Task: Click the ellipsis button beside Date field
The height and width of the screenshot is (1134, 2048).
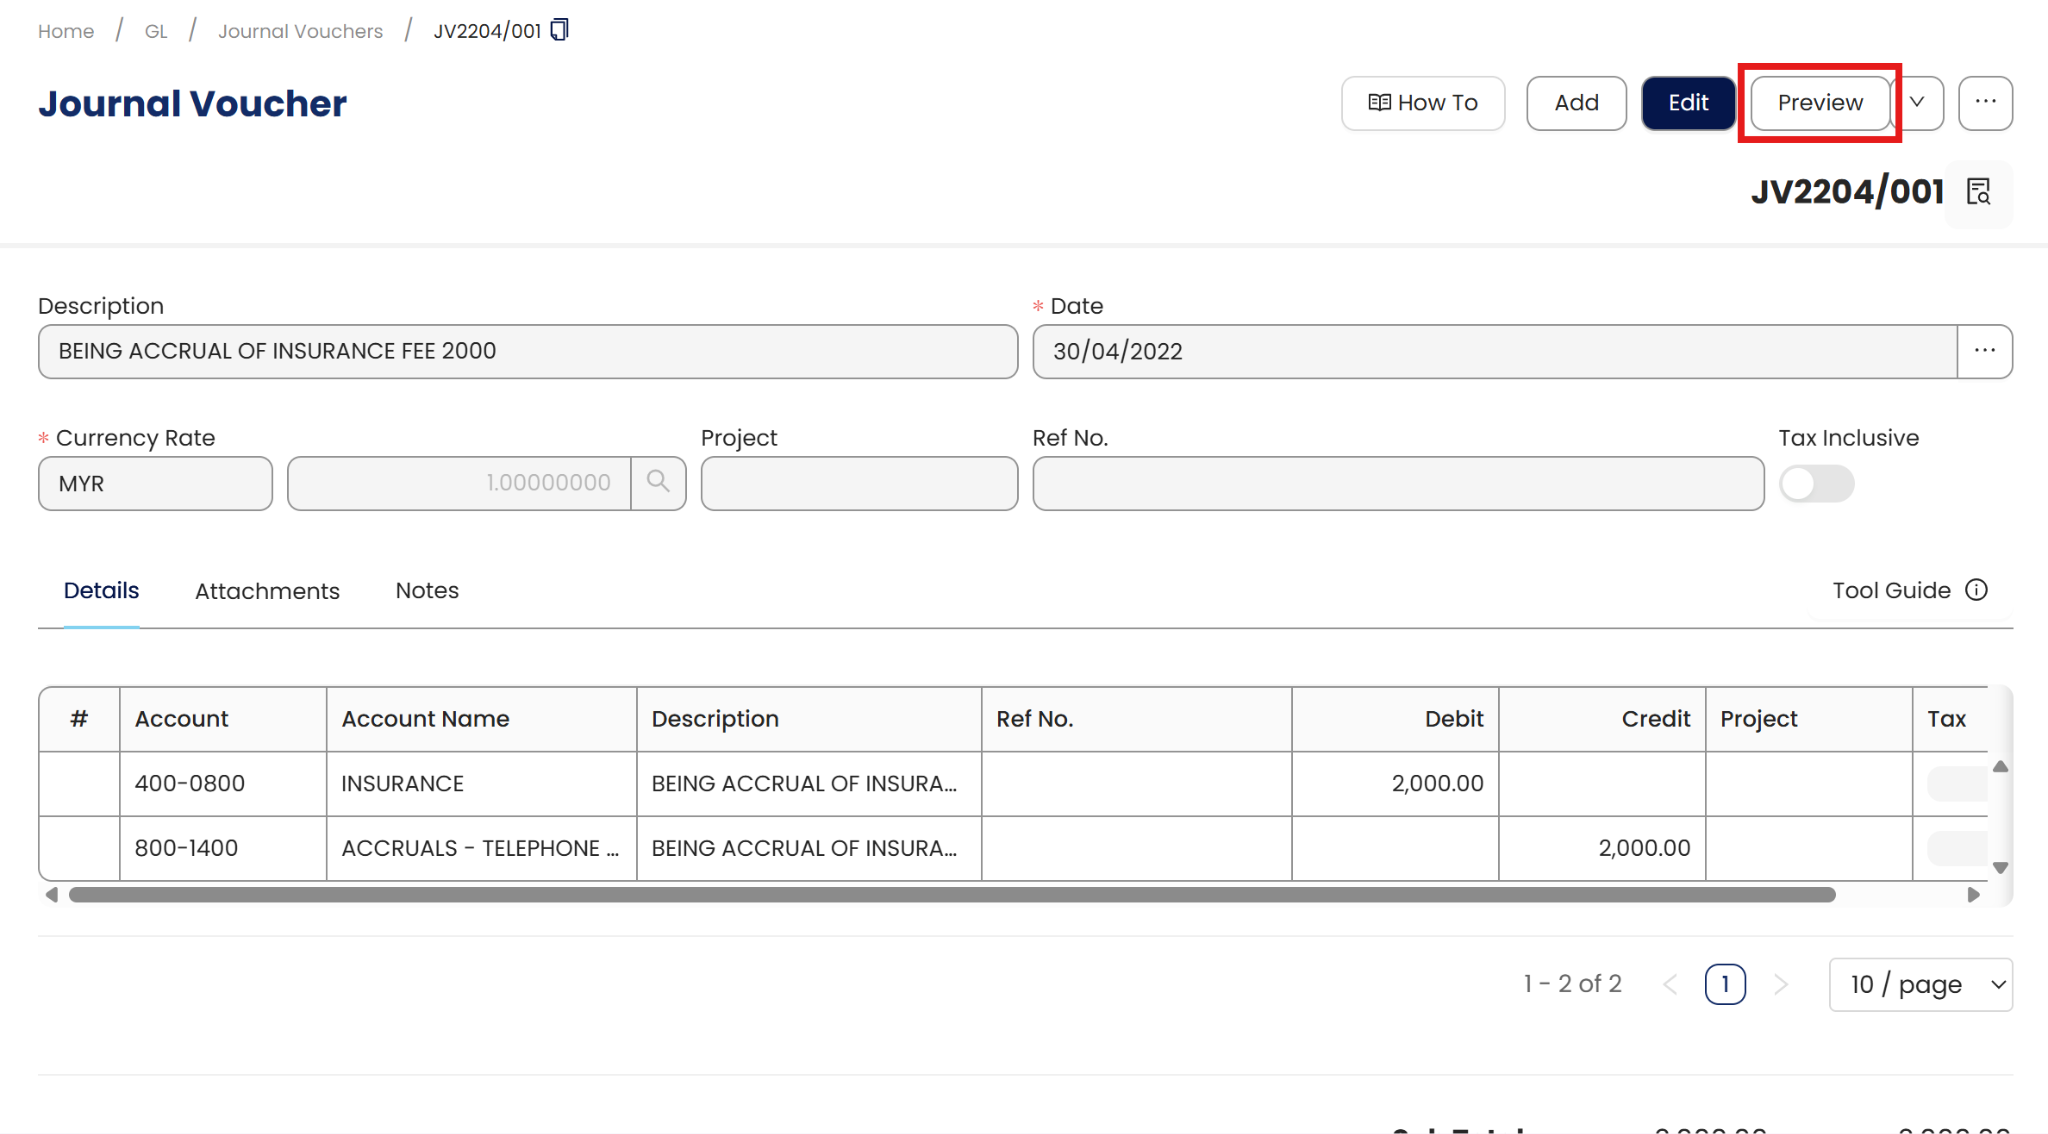Action: (1984, 351)
